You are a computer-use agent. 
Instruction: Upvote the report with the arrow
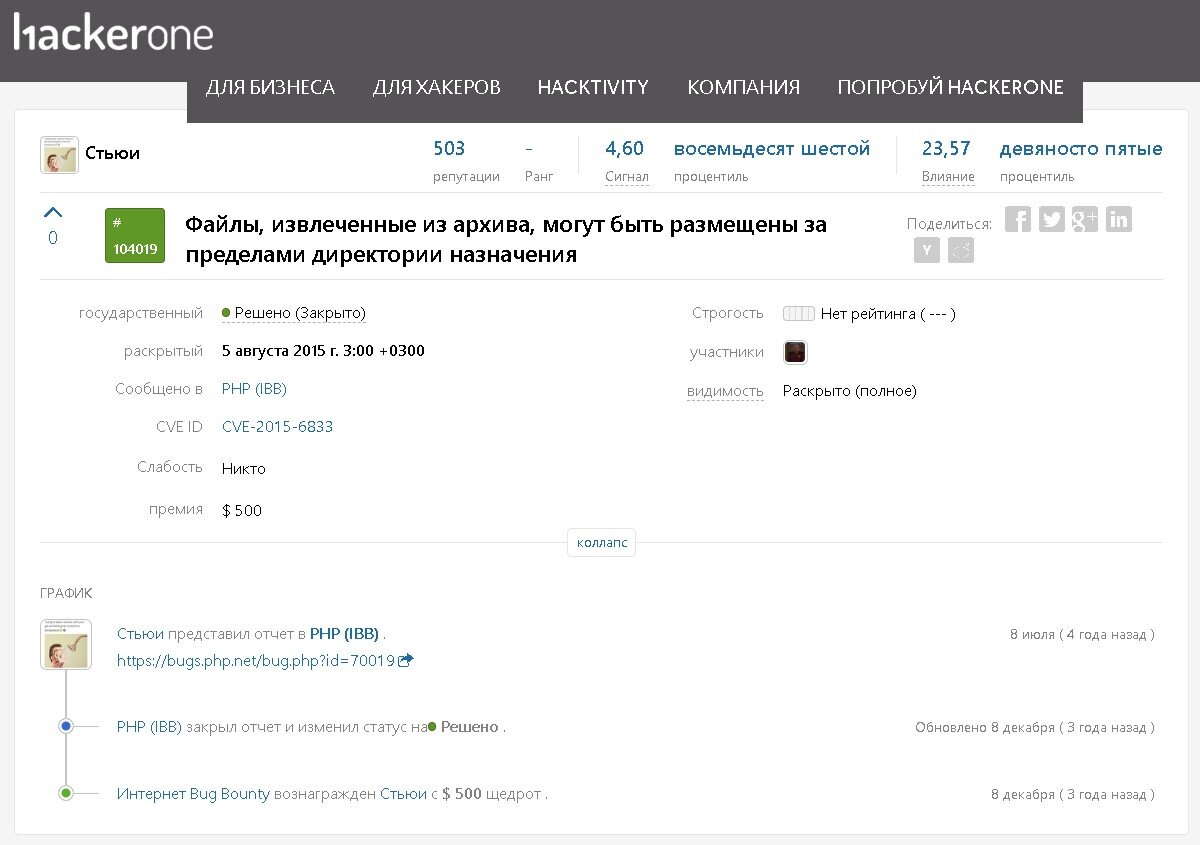pyautogui.click(x=53, y=211)
